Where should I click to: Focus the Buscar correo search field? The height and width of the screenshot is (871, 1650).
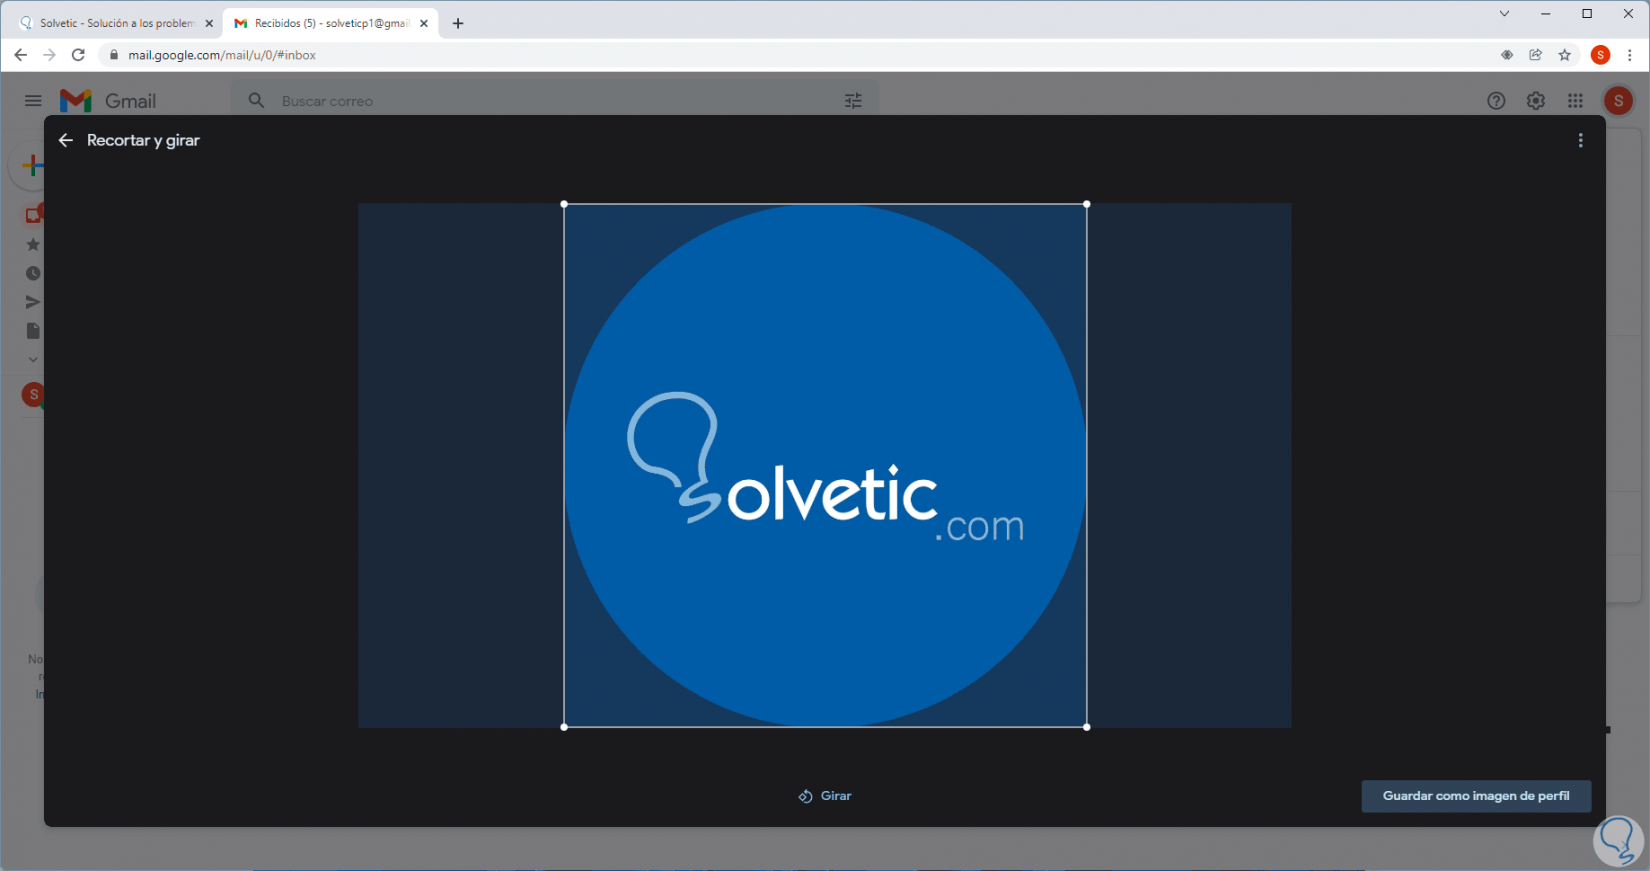point(555,101)
